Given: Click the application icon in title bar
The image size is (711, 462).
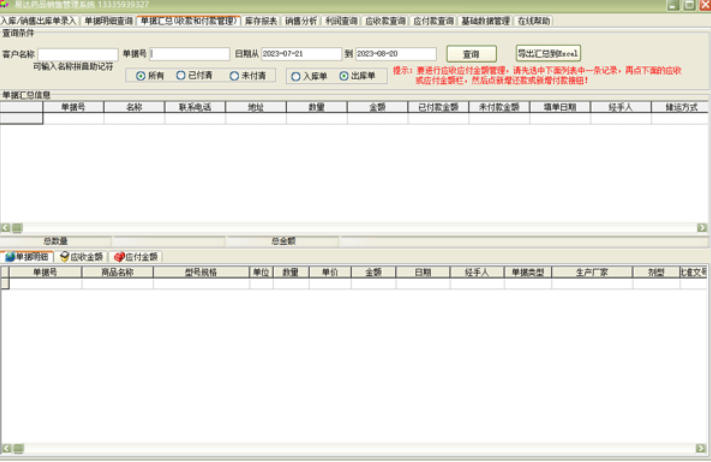Looking at the screenshot, I should coord(4,4).
